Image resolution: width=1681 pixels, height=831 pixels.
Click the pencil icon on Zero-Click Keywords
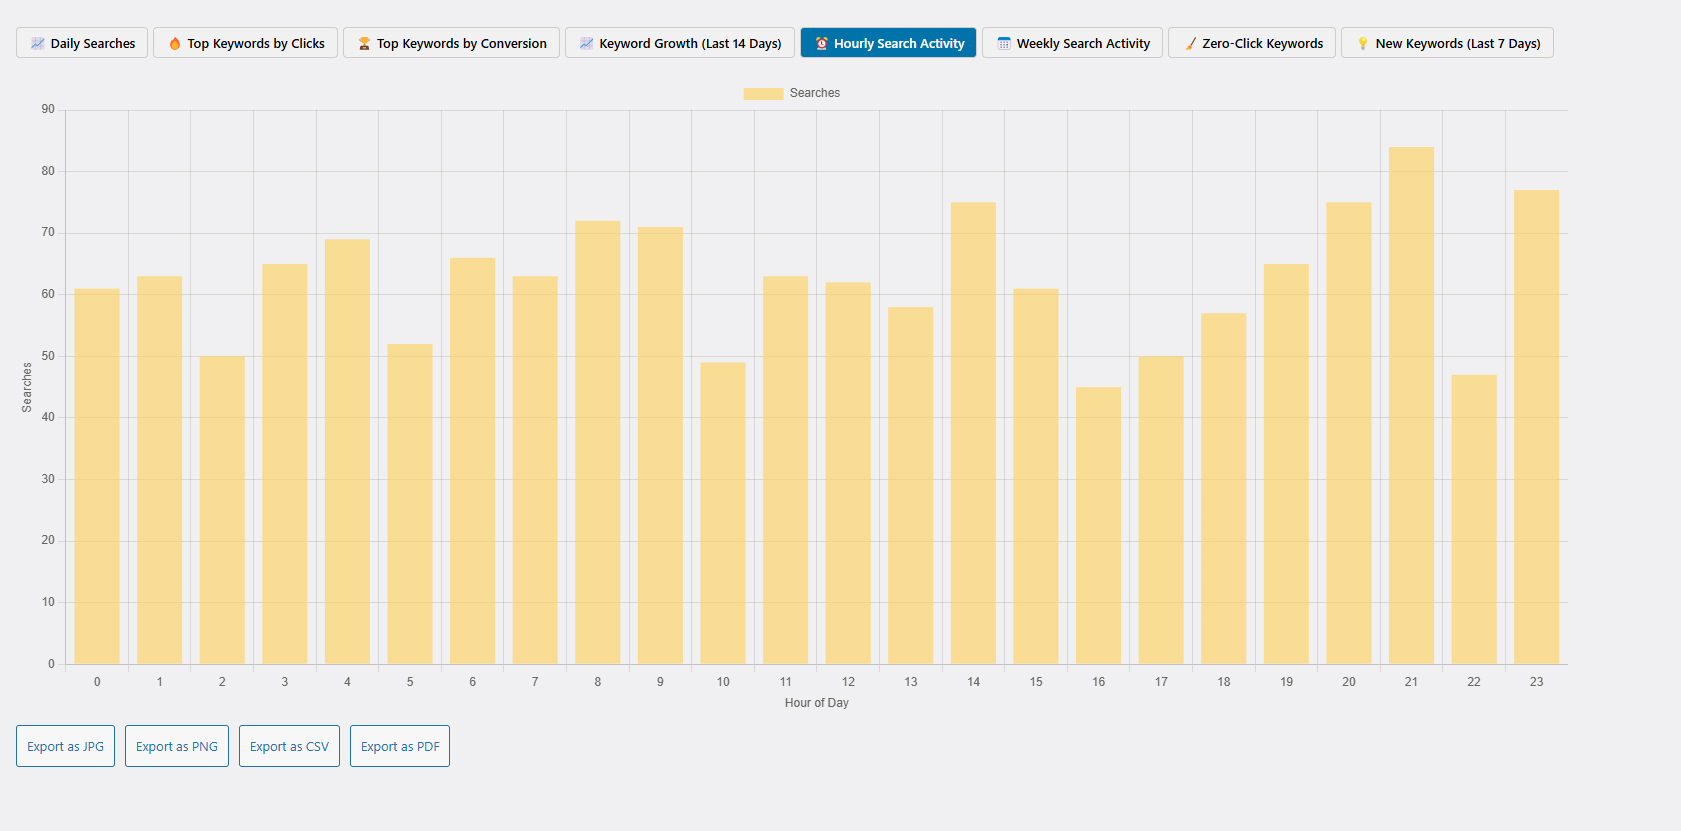tap(1190, 43)
